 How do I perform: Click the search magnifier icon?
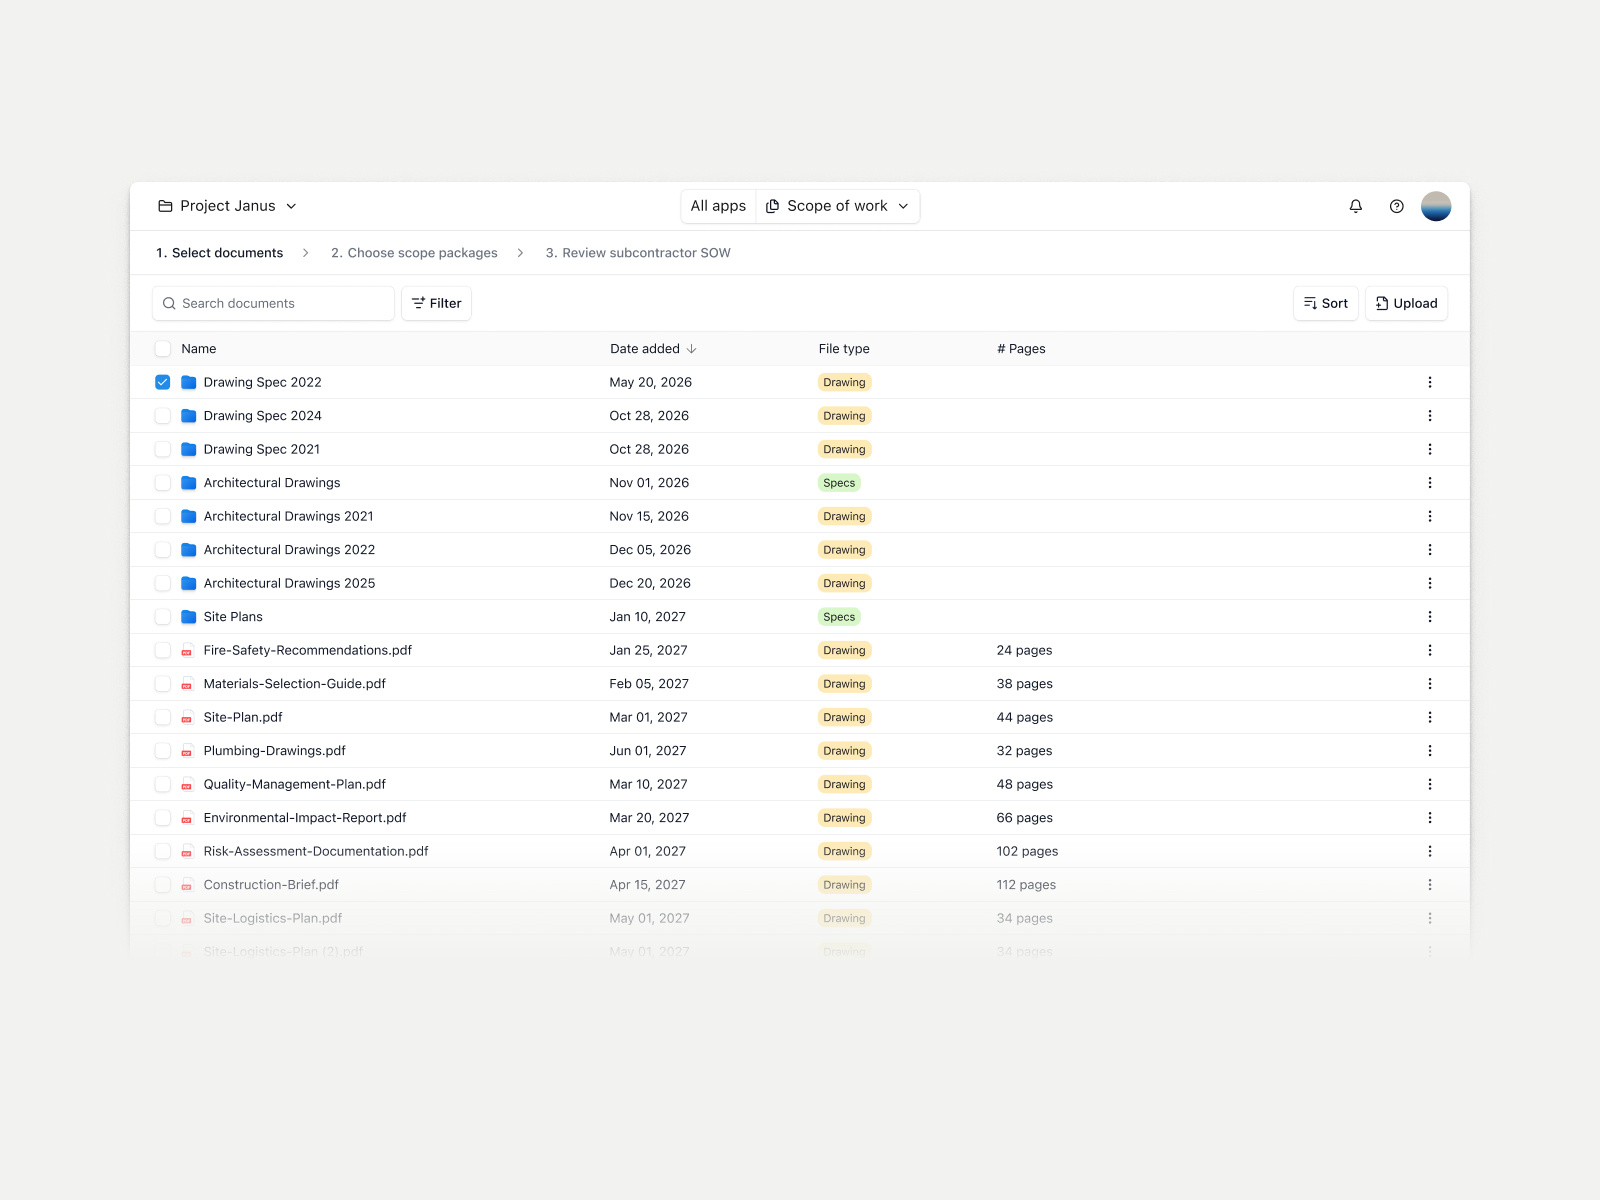pyautogui.click(x=170, y=303)
